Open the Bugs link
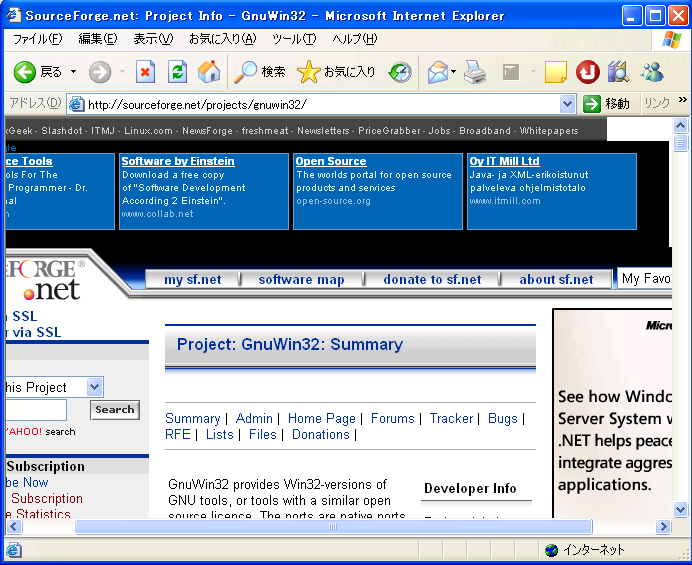 502,418
